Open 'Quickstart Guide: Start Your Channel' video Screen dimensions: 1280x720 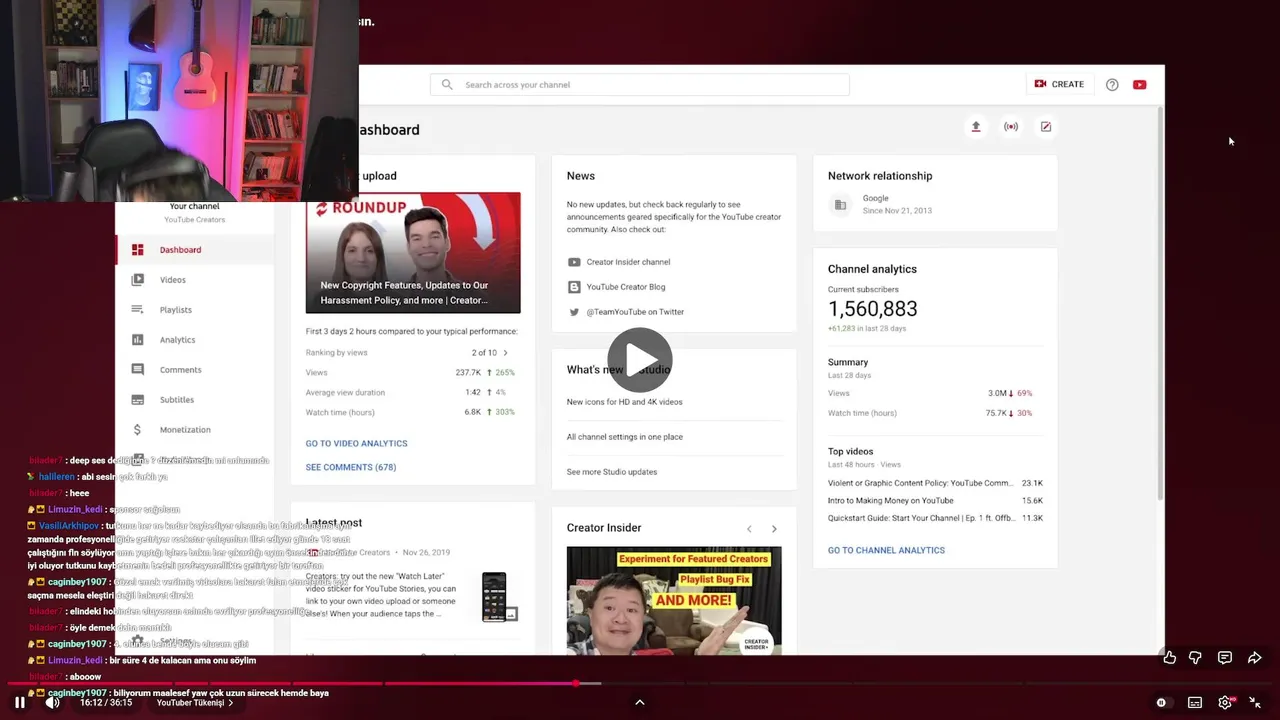919,518
